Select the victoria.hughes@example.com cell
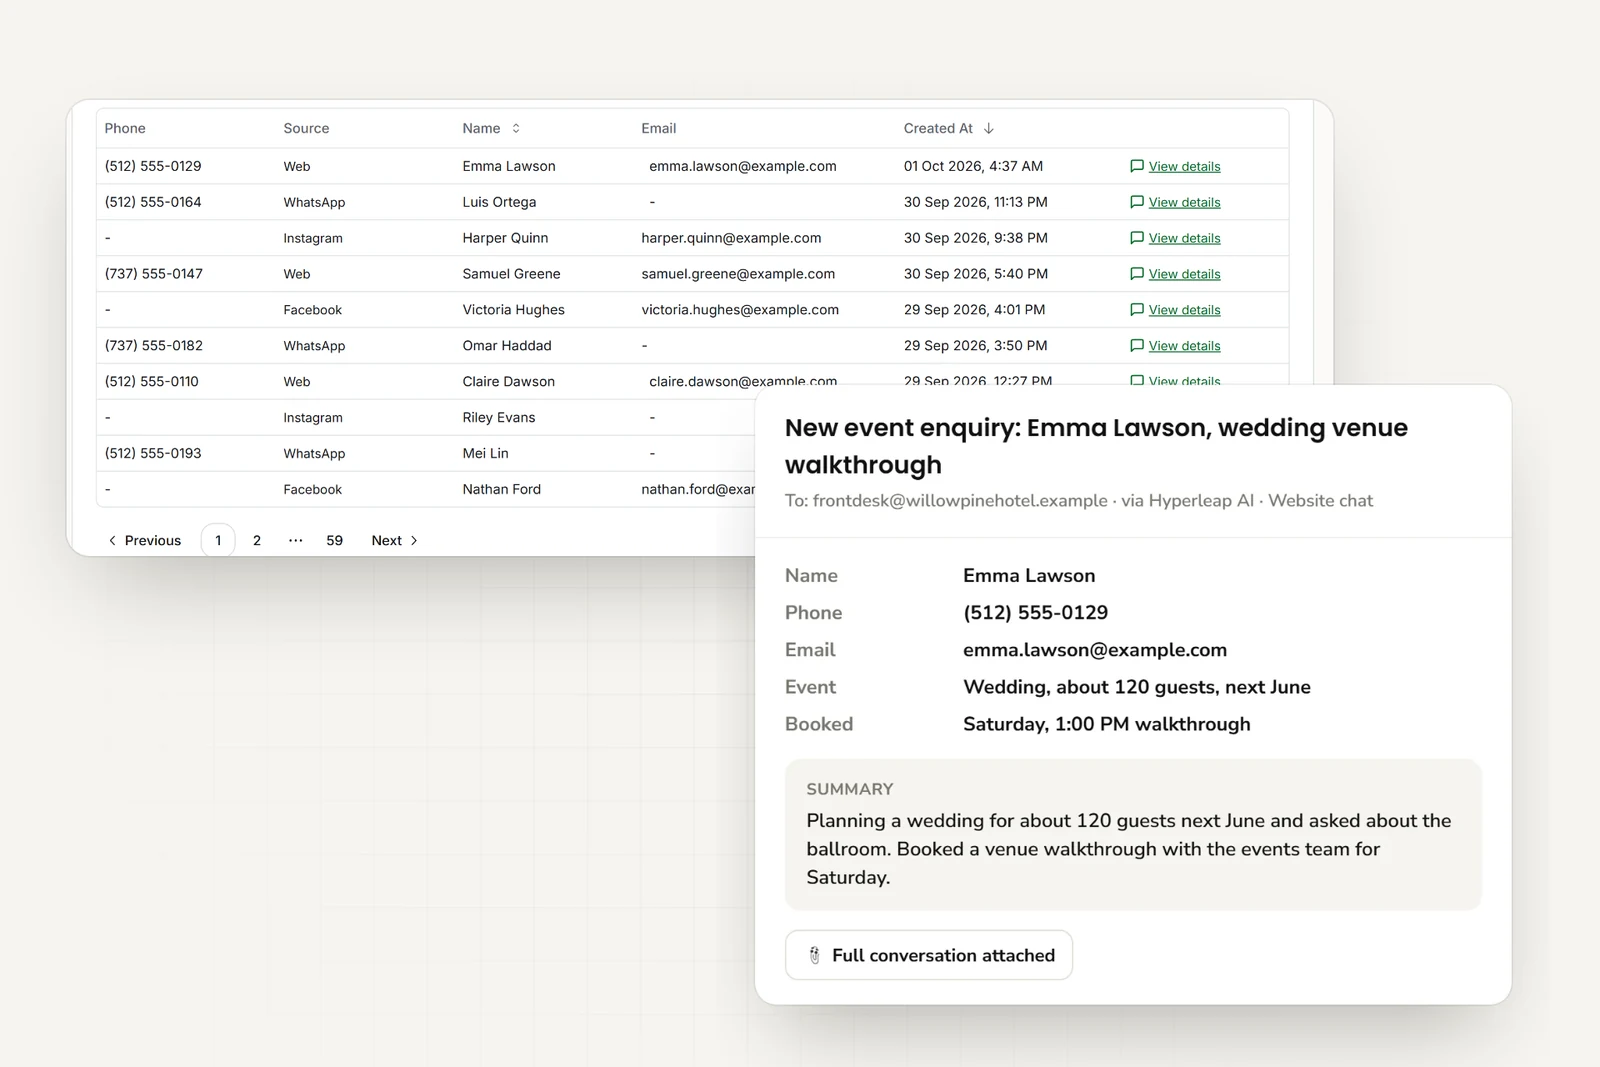The image size is (1600, 1067). tap(740, 310)
